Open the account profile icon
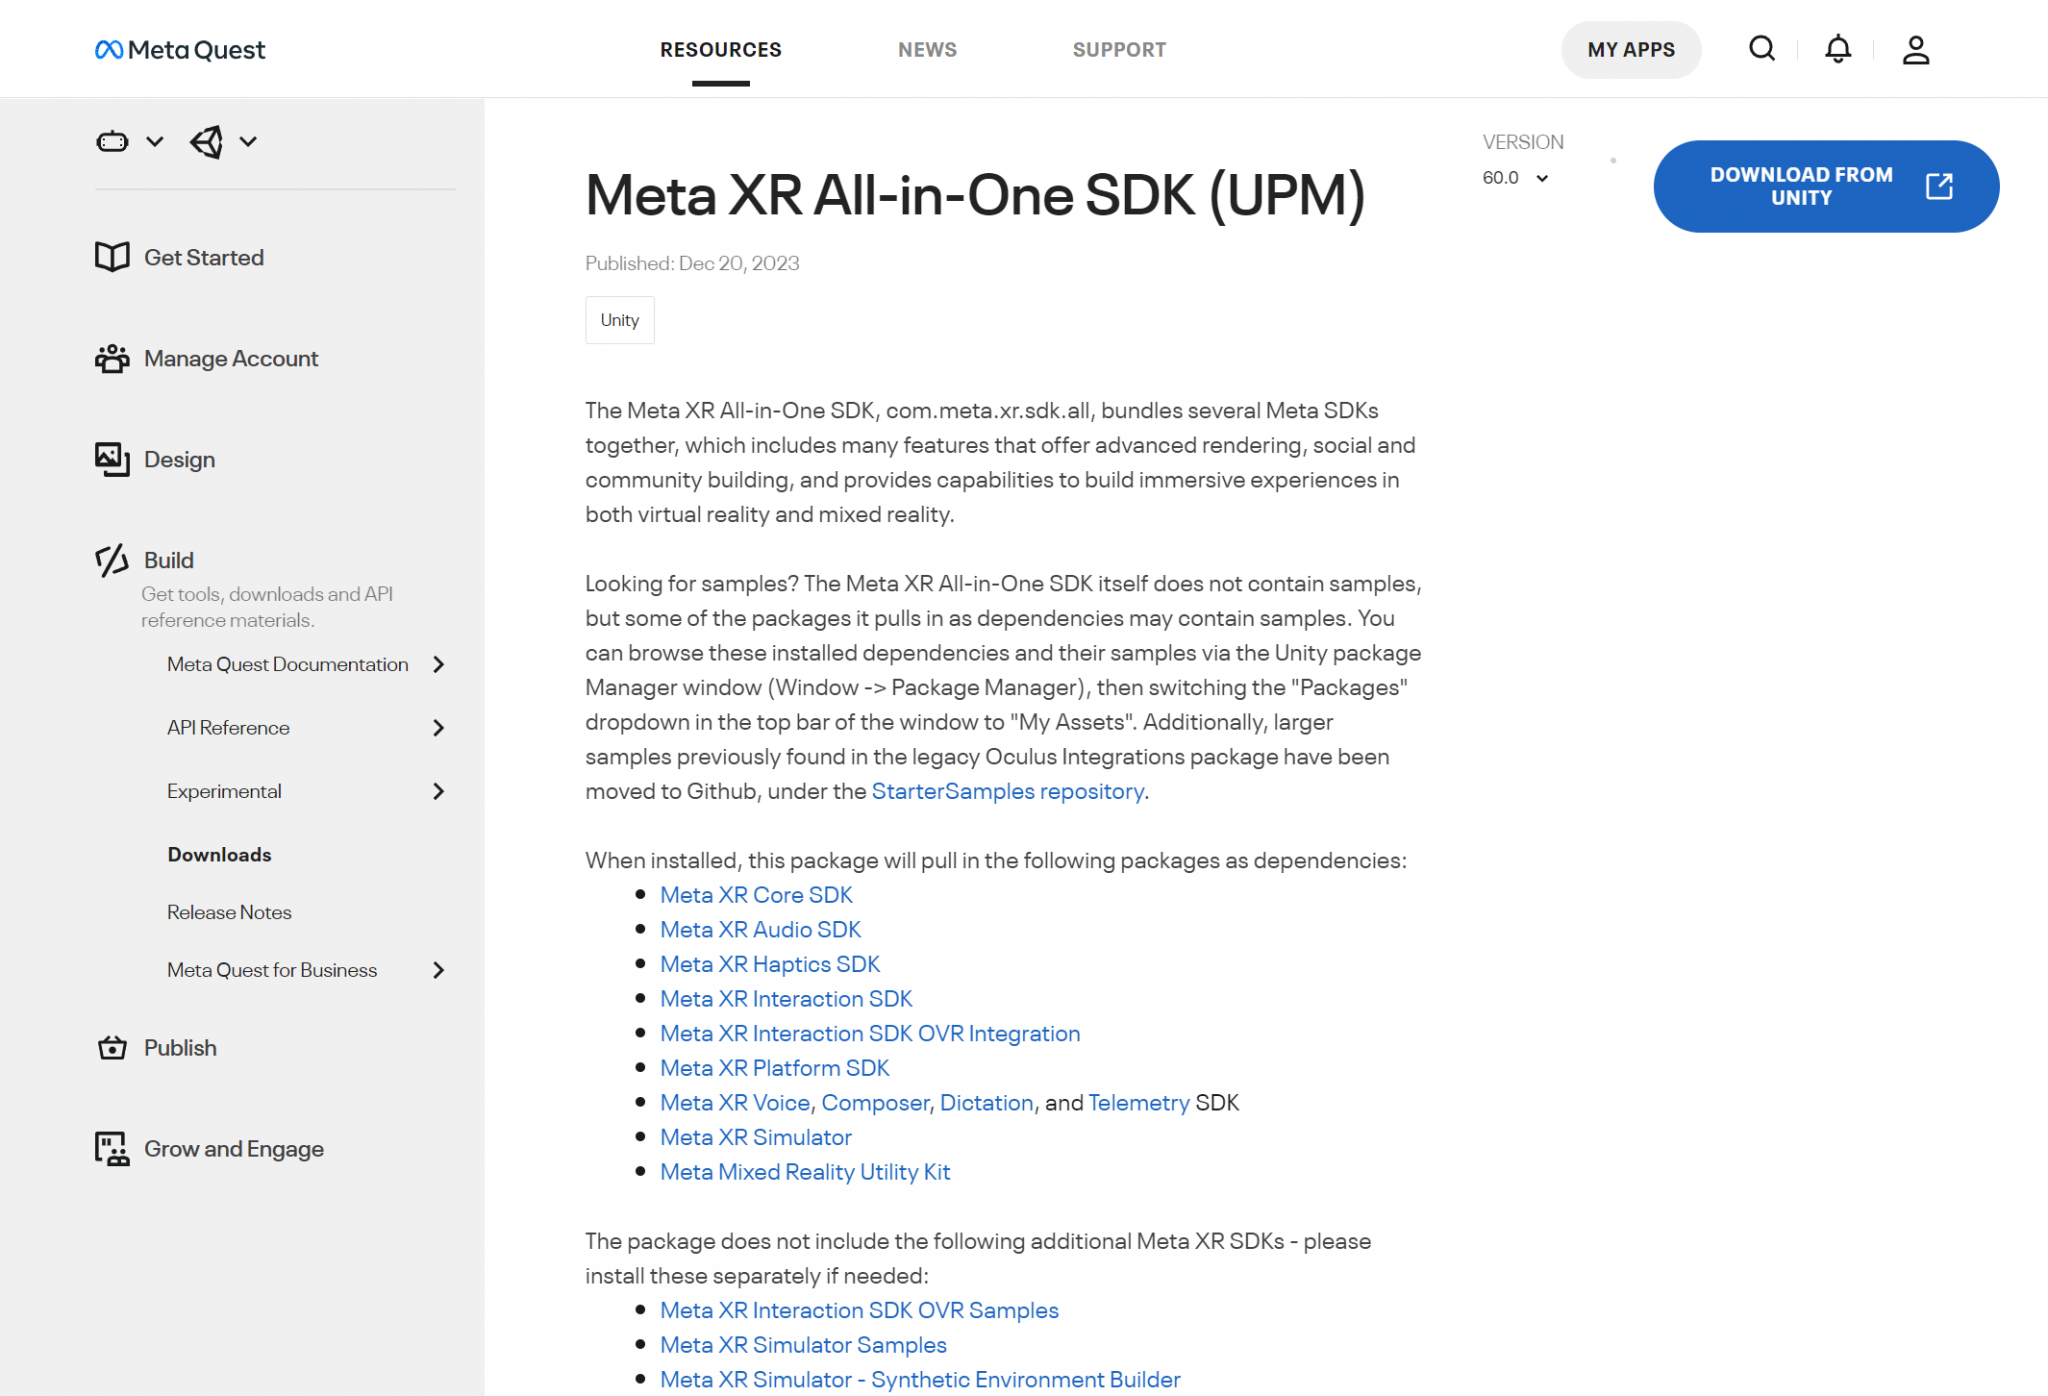The image size is (2048, 1396). pyautogui.click(x=1915, y=48)
